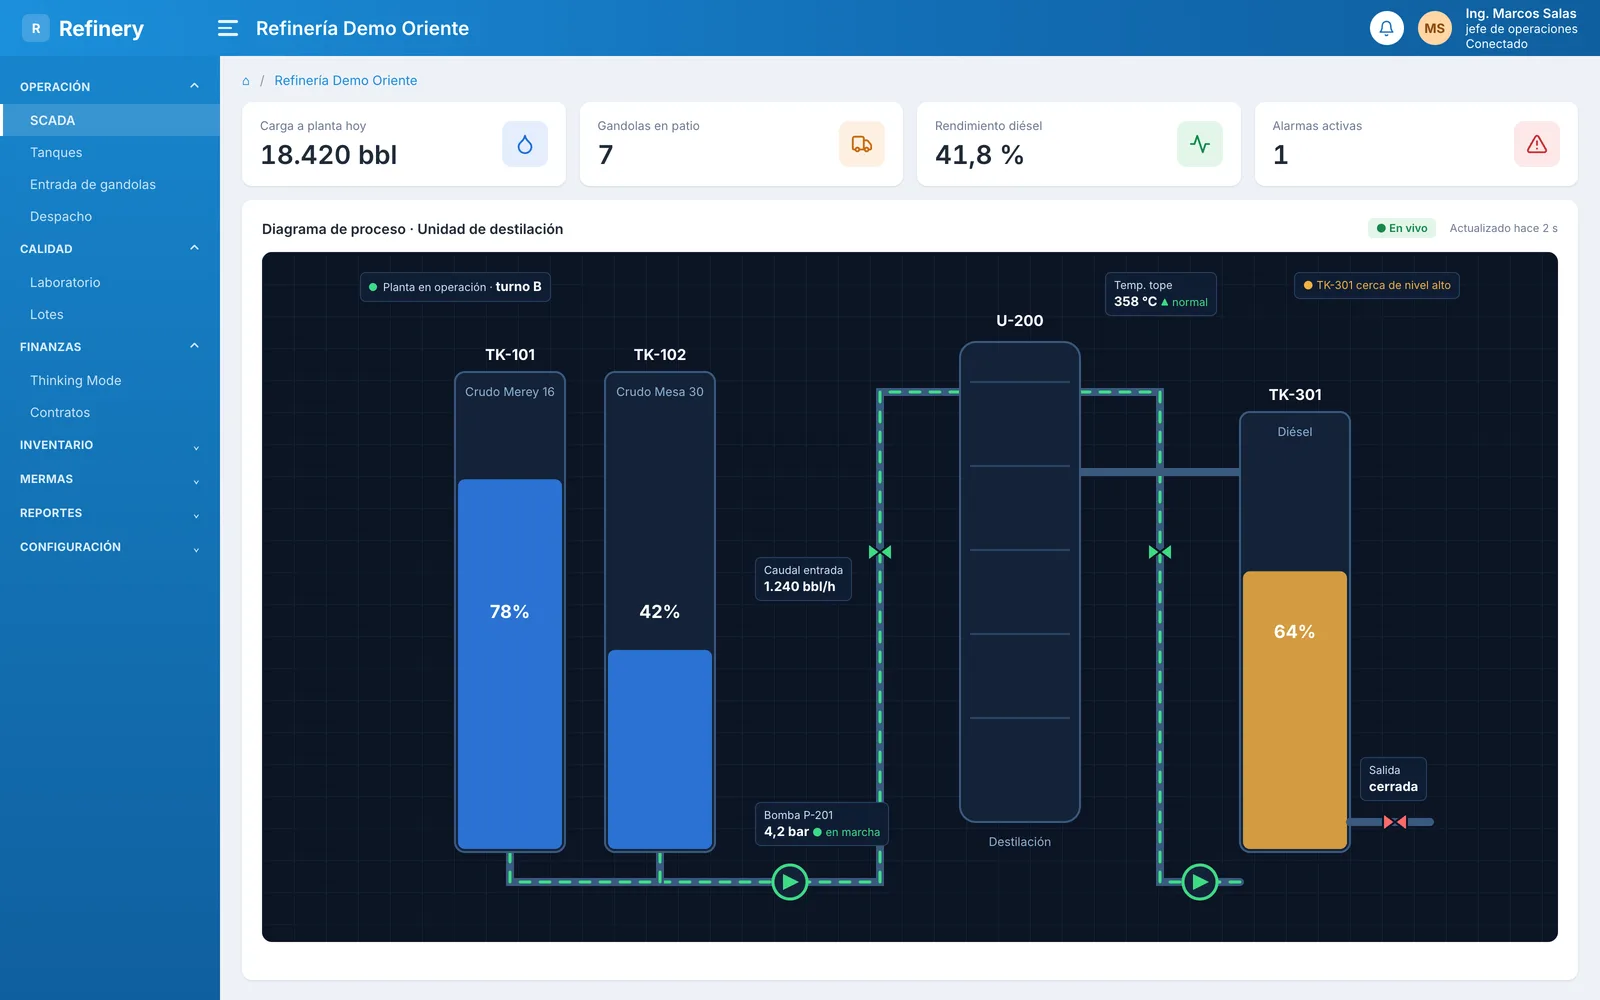
Task: Toggle the green valve near TK-301
Action: pyautogui.click(x=1160, y=552)
